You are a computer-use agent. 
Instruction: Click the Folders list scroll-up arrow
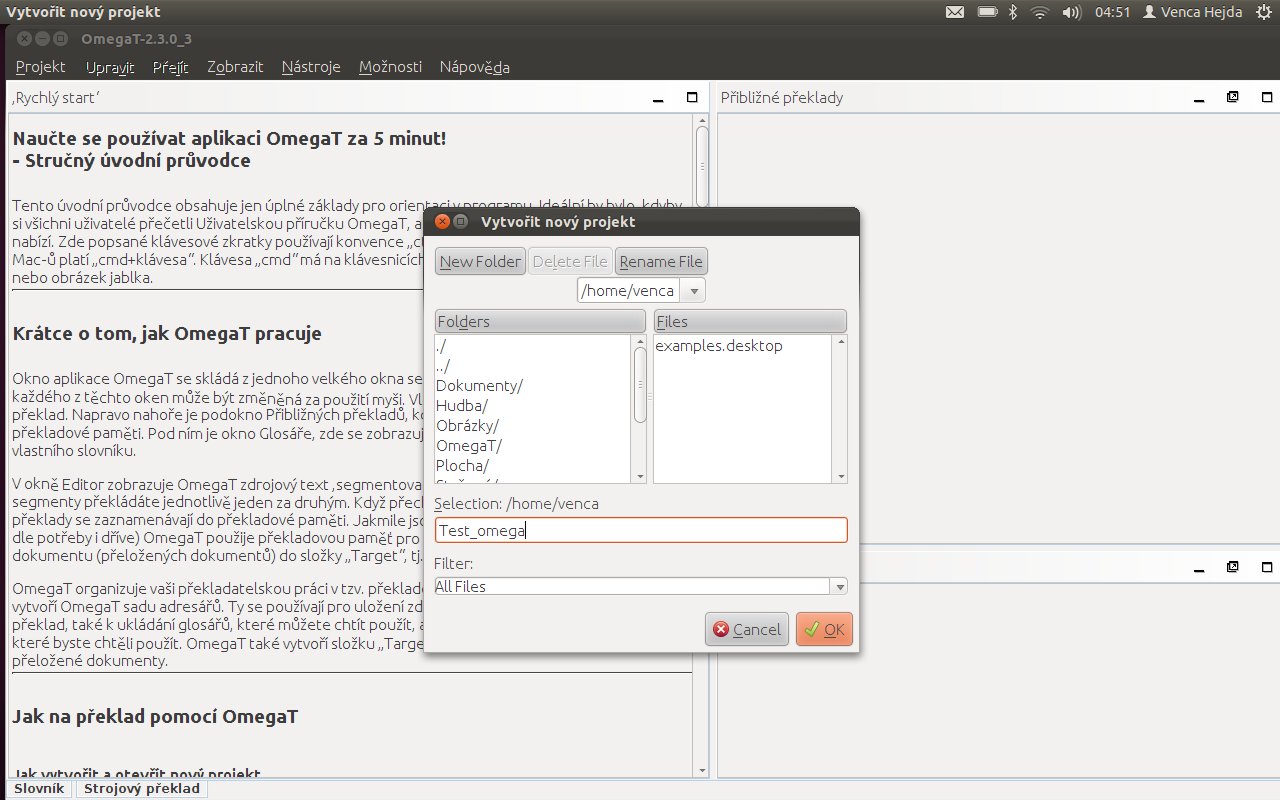pyautogui.click(x=640, y=341)
